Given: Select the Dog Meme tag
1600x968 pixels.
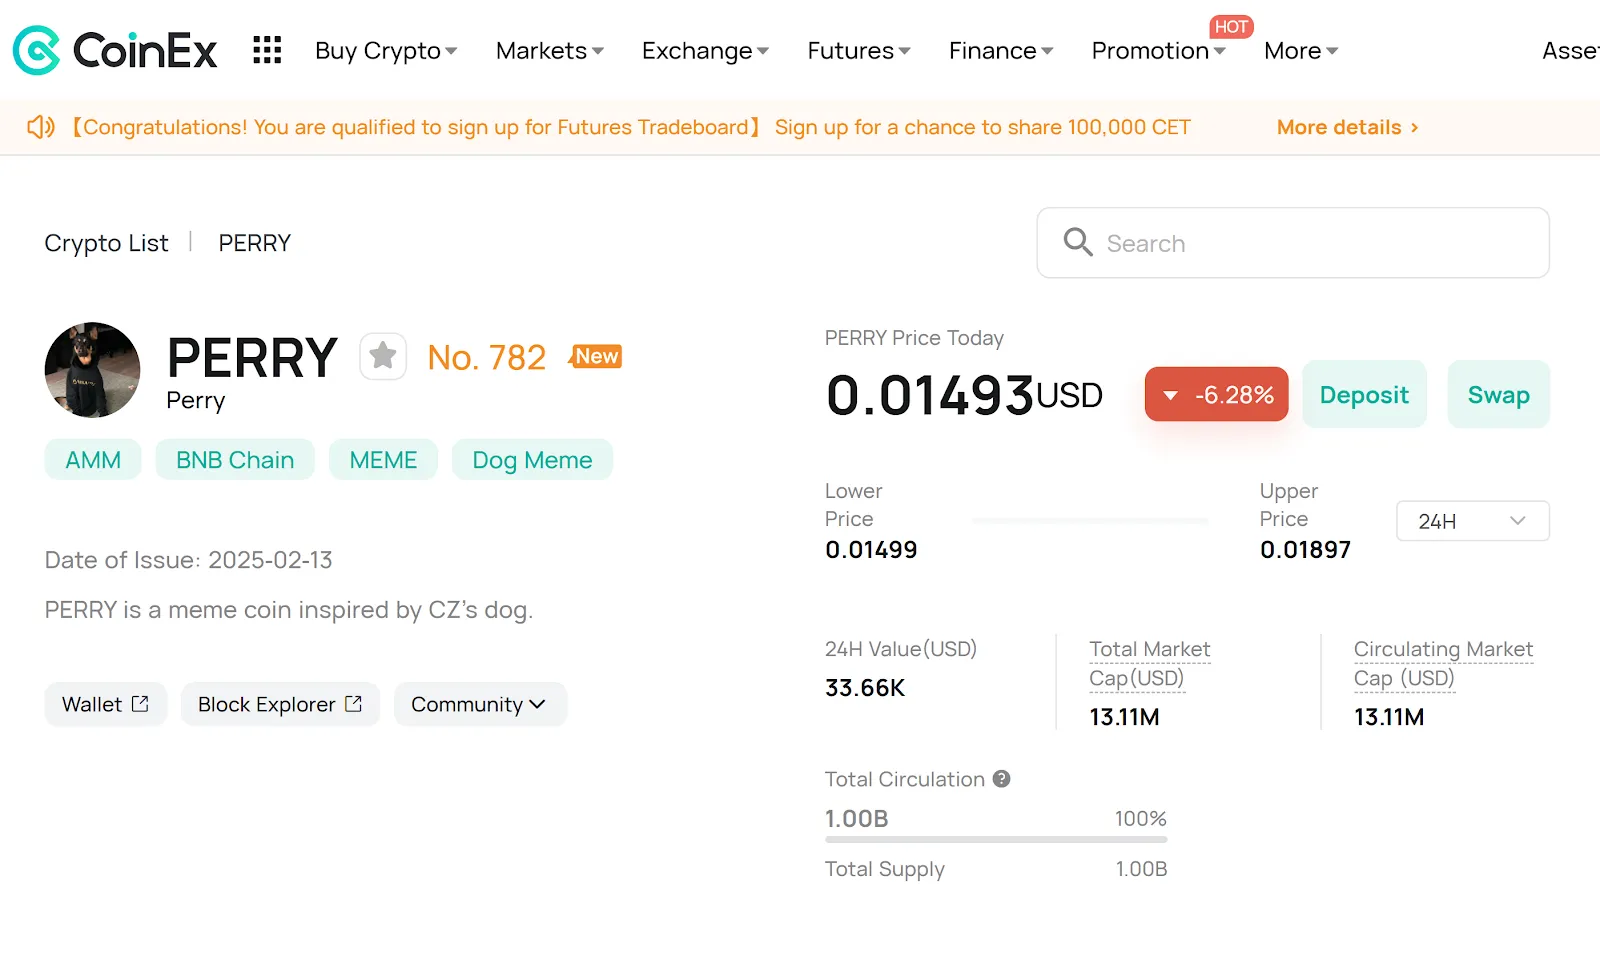Looking at the screenshot, I should point(532,460).
